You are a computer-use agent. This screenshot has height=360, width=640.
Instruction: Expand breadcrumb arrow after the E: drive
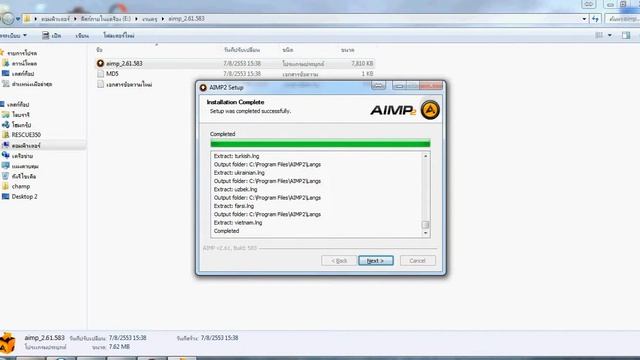tap(136, 19)
